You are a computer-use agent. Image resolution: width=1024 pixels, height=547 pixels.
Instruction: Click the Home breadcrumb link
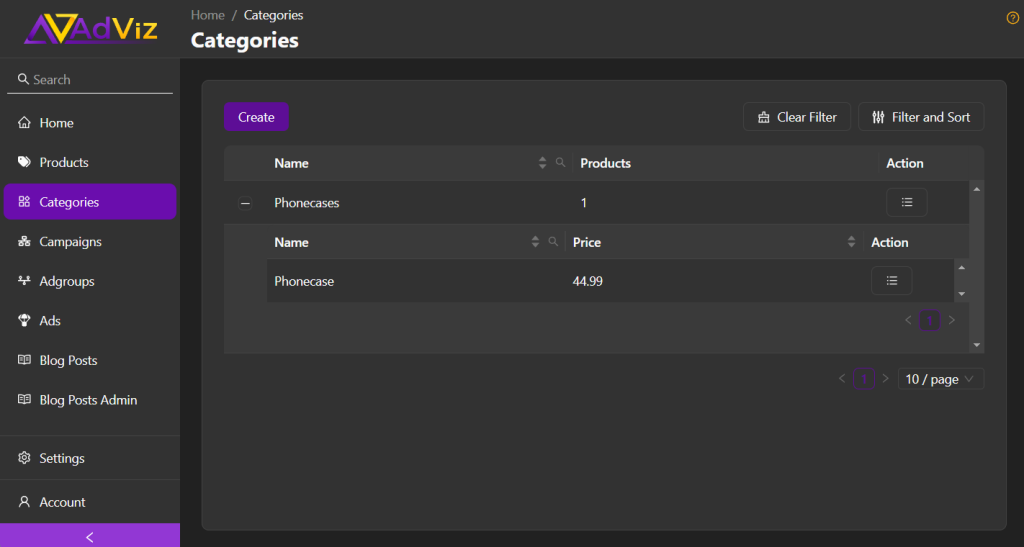pos(208,15)
